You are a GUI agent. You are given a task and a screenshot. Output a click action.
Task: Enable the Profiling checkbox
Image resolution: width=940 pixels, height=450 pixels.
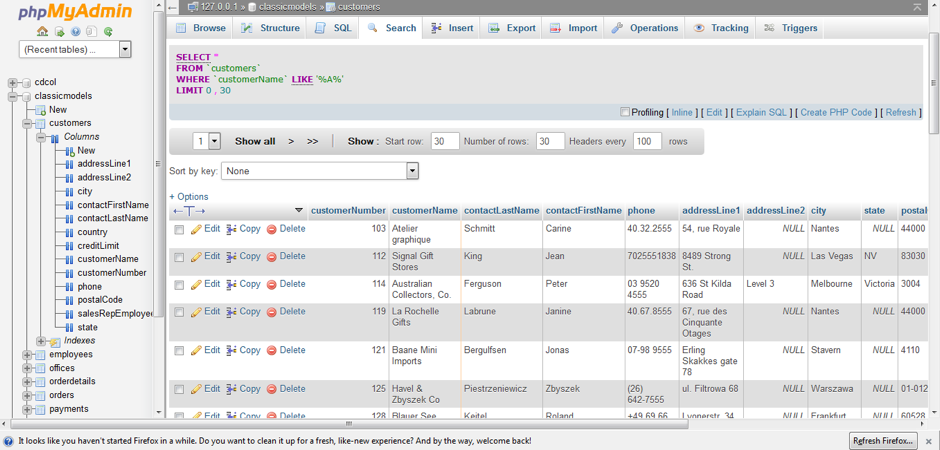(x=625, y=113)
